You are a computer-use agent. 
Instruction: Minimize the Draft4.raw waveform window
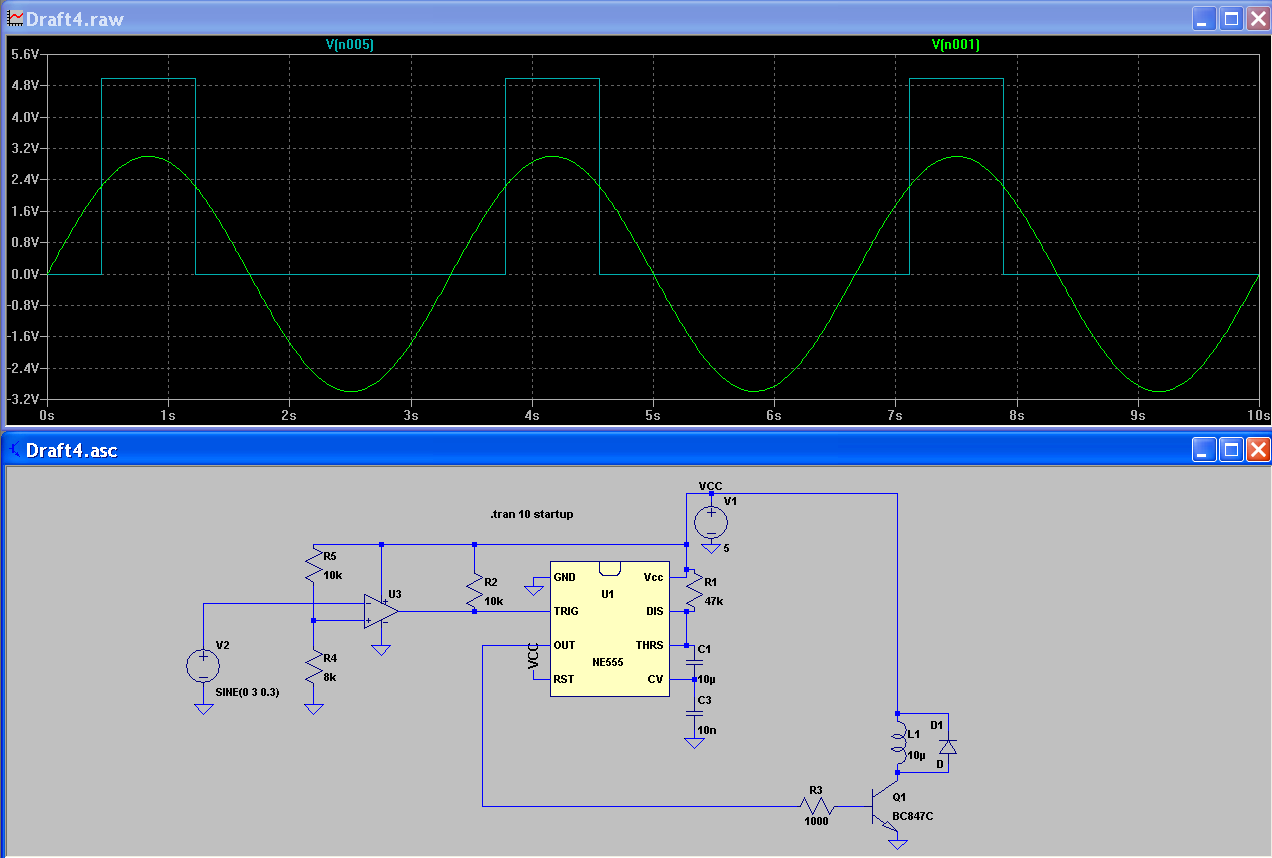(x=1204, y=18)
